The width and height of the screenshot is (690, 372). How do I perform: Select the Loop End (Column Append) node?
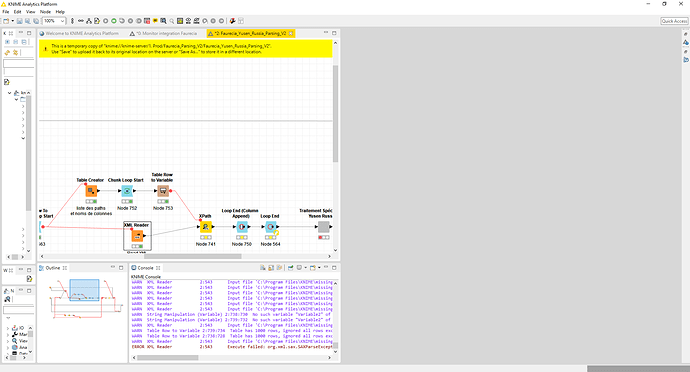(242, 227)
